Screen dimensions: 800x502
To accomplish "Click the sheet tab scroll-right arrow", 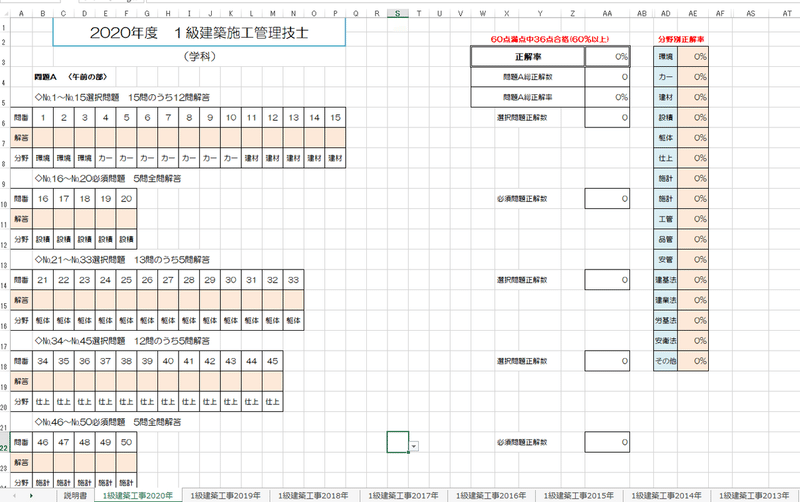I will [31, 496].
